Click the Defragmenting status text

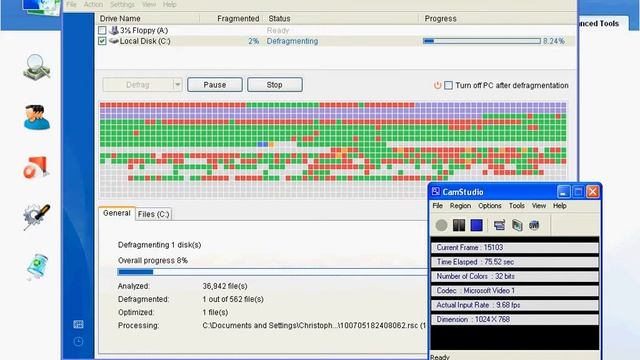click(292, 41)
